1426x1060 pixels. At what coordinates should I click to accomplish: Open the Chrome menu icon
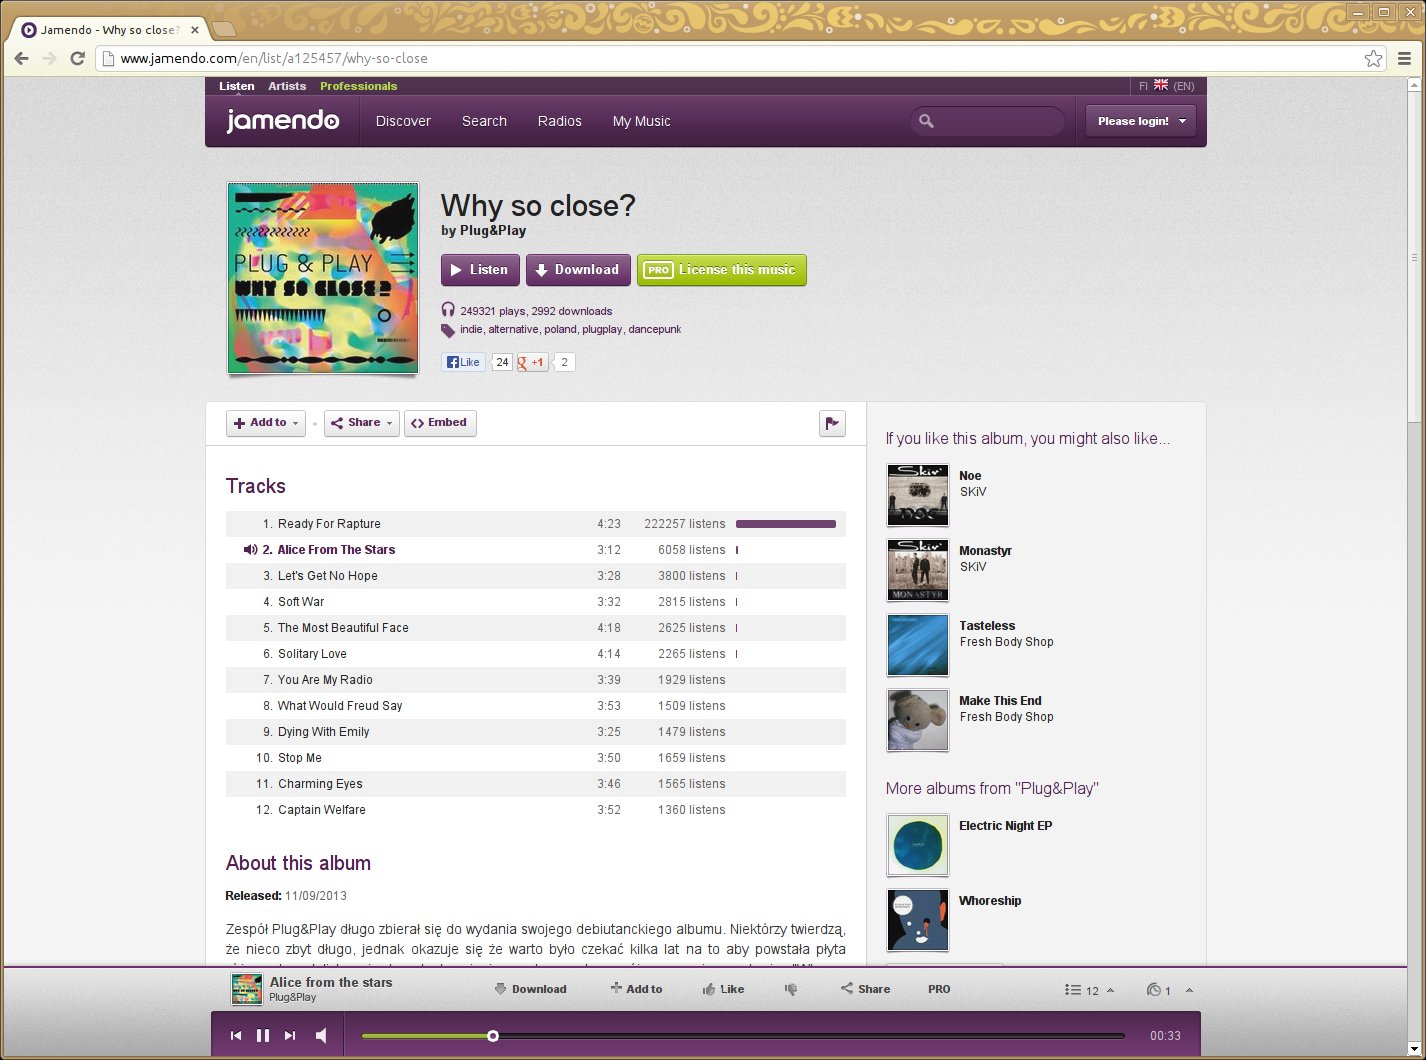tap(1404, 58)
